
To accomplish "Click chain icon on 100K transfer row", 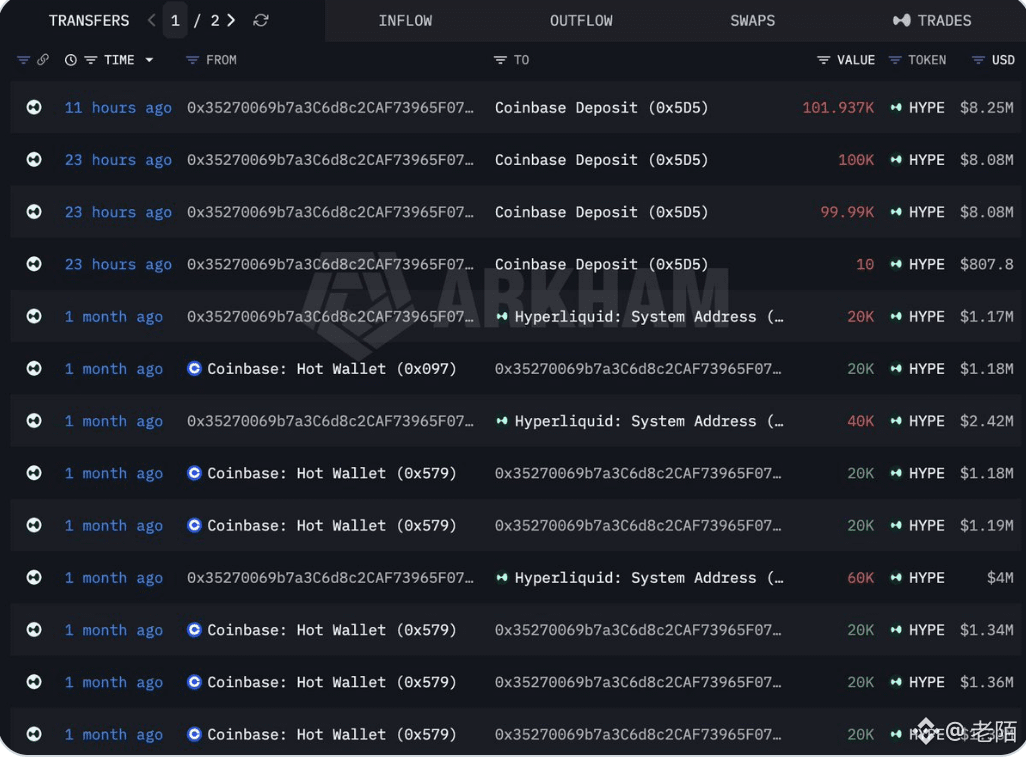I will (x=34, y=159).
